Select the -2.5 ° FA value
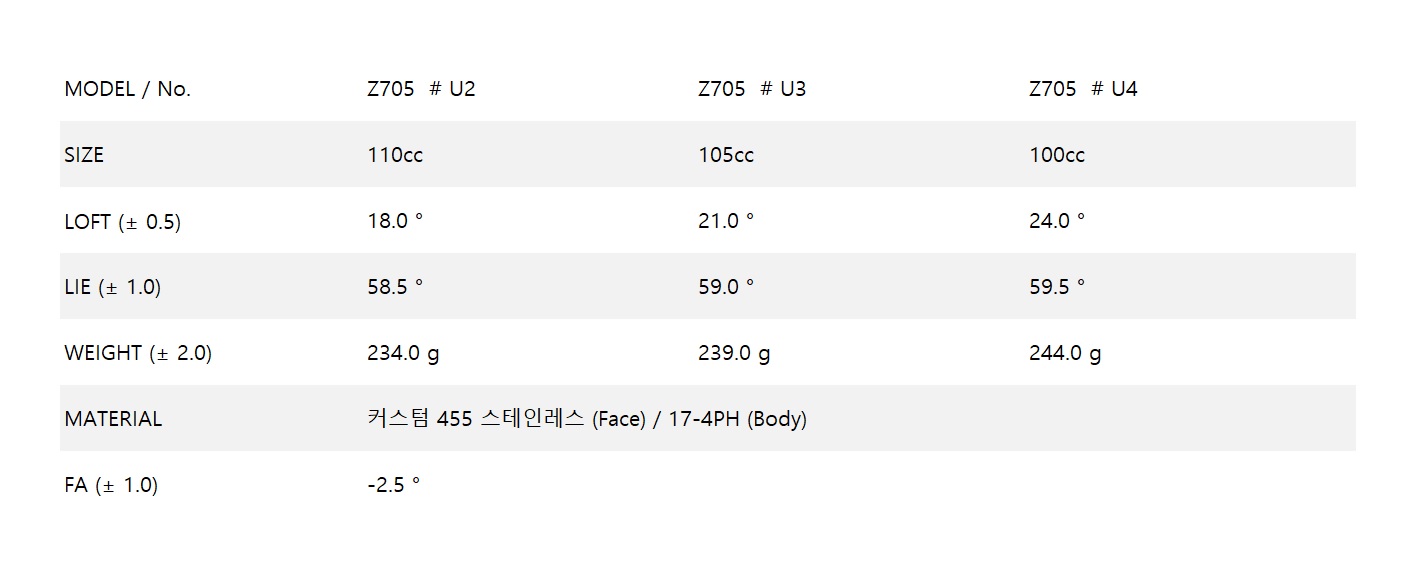Screen dimensions: 1419x574 coord(394,485)
